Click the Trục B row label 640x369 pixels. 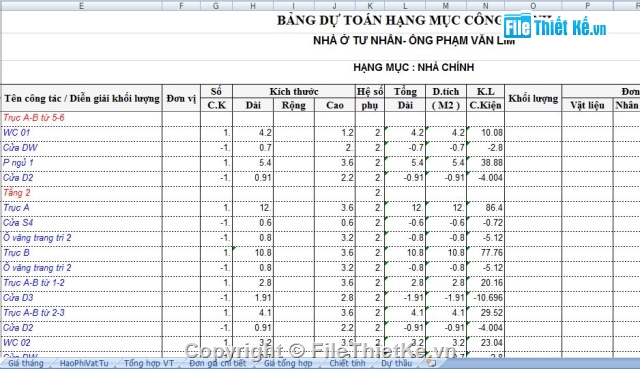pos(16,253)
